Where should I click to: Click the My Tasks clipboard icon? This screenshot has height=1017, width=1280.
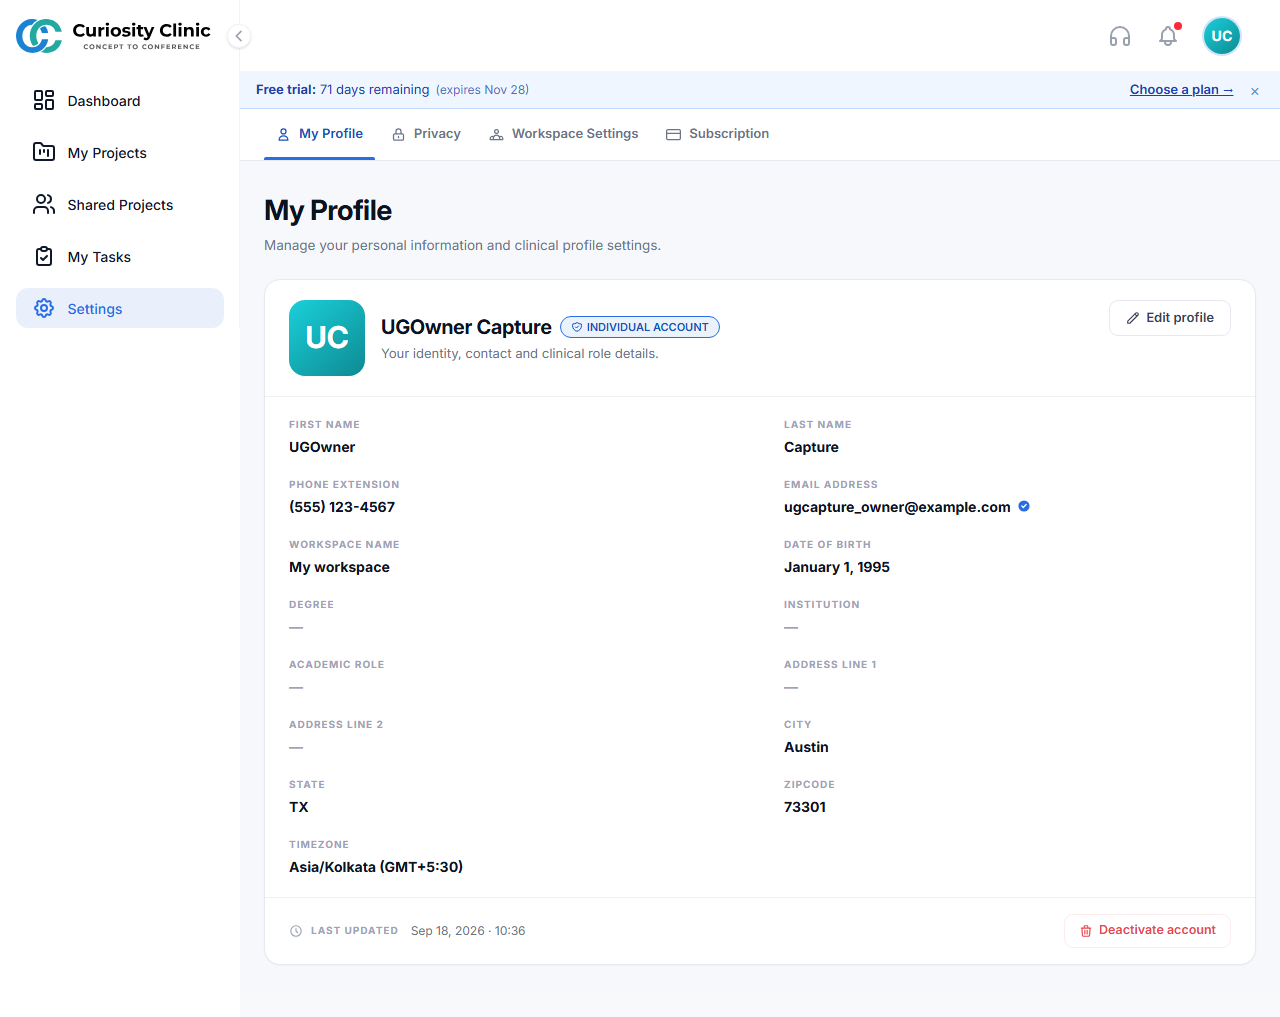[x=44, y=256]
